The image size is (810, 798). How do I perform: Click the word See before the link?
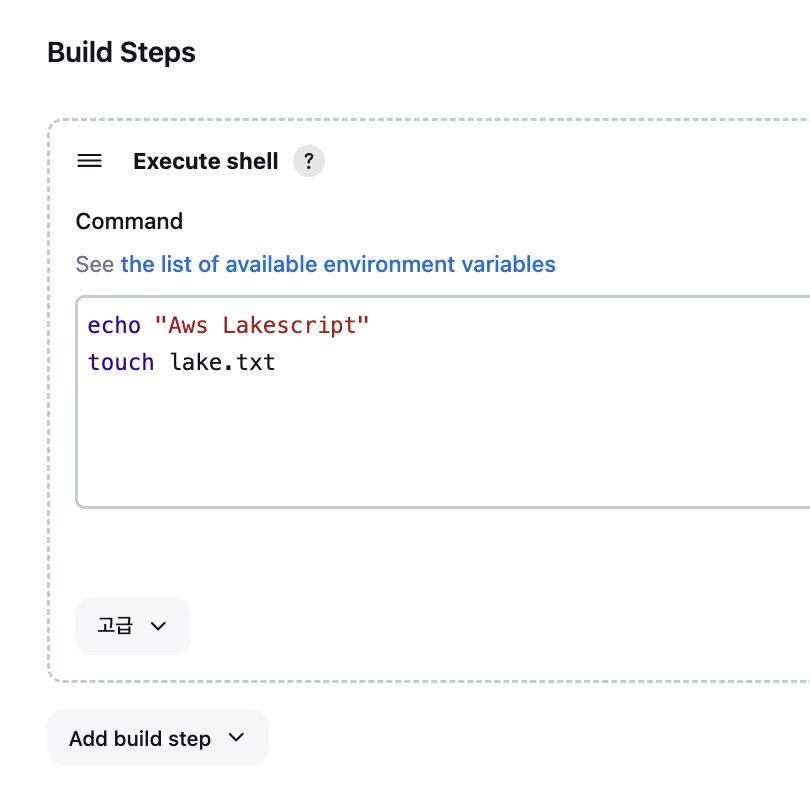(x=95, y=265)
